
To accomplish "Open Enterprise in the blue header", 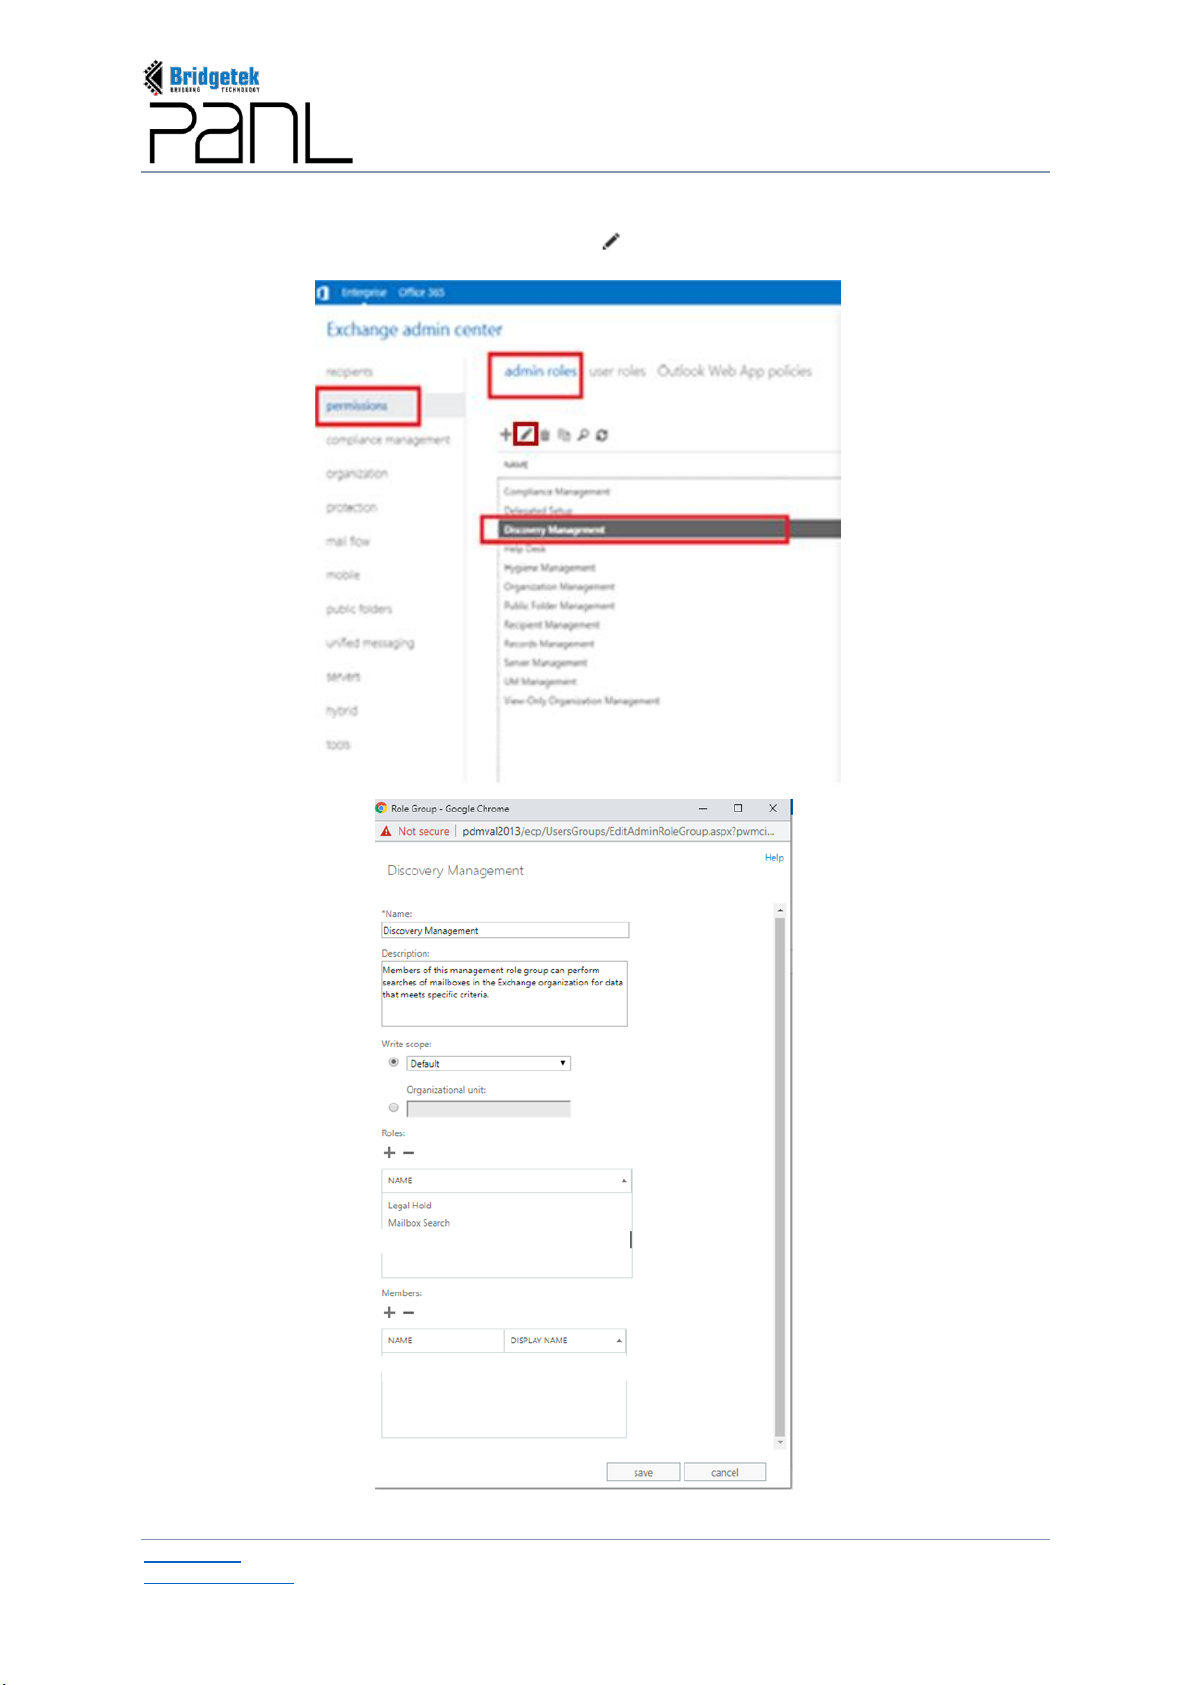I will [364, 293].
